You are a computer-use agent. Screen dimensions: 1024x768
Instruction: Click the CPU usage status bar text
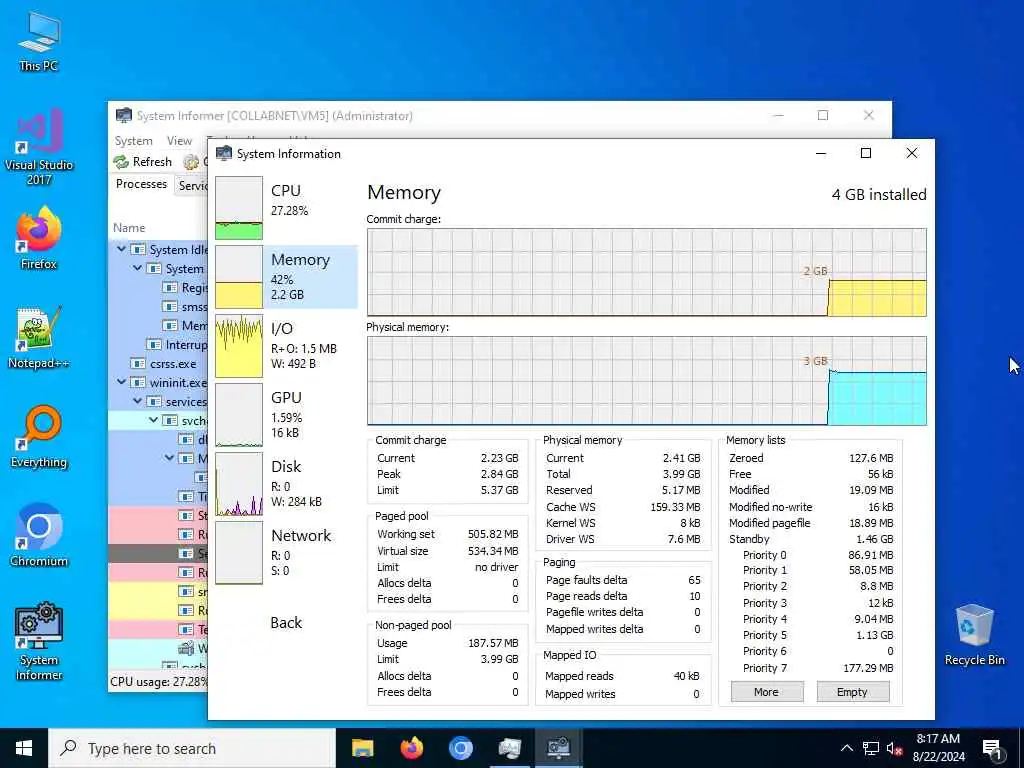click(159, 681)
